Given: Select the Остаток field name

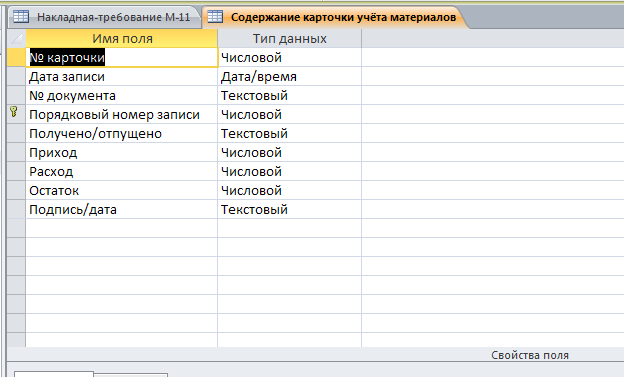Looking at the screenshot, I should coord(122,191).
